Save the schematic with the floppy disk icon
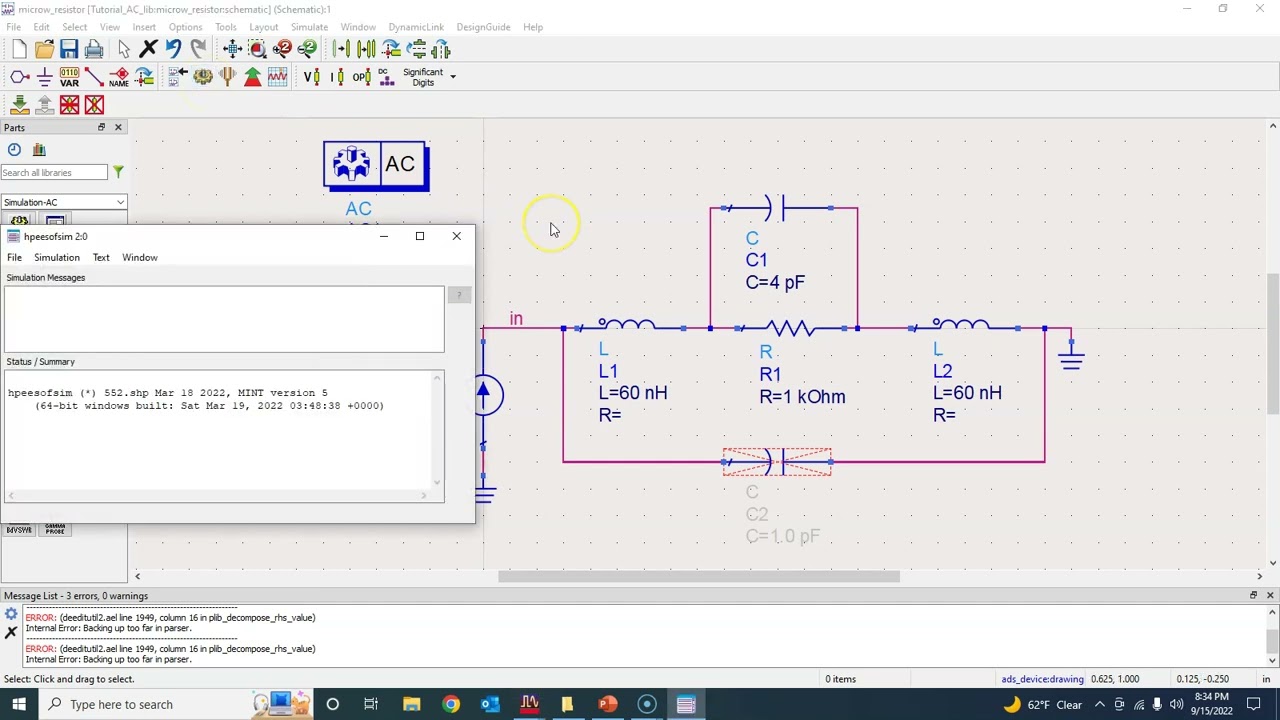The height and width of the screenshot is (720, 1280). point(69,49)
